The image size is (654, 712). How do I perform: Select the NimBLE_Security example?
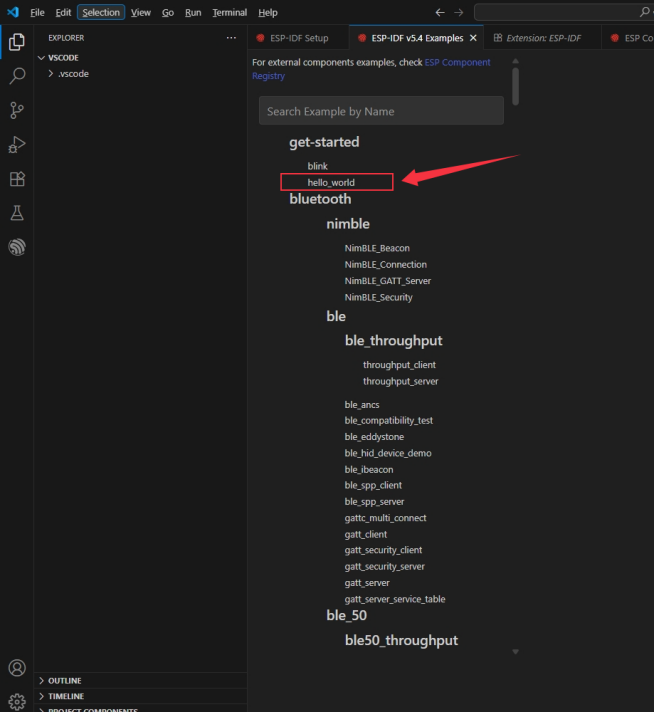tap(378, 297)
